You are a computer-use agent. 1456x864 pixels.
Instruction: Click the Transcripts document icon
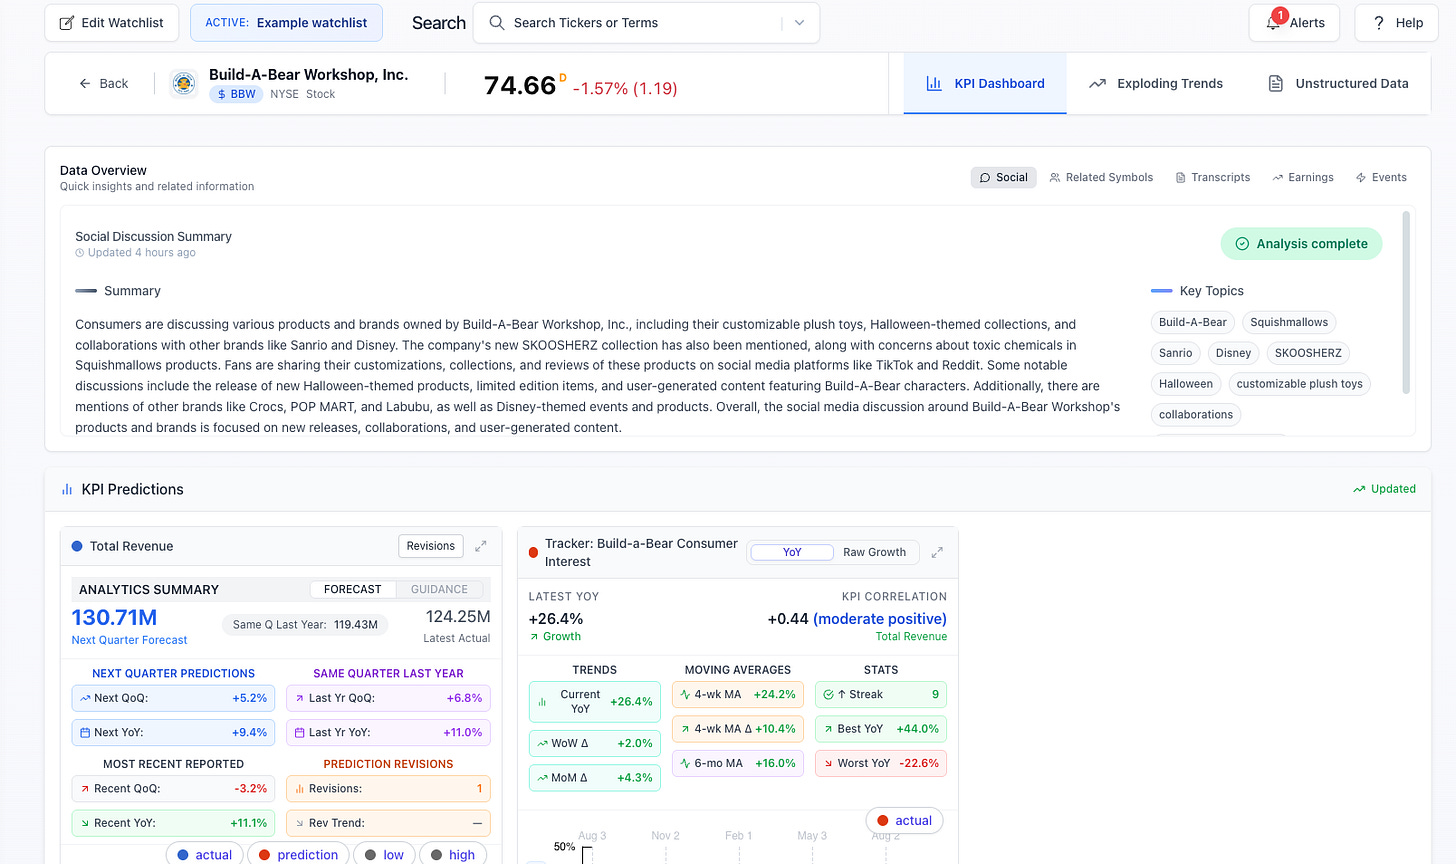[x=1181, y=178]
